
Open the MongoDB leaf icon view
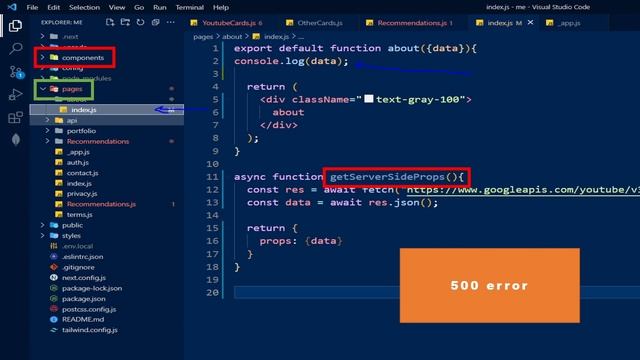click(16, 140)
